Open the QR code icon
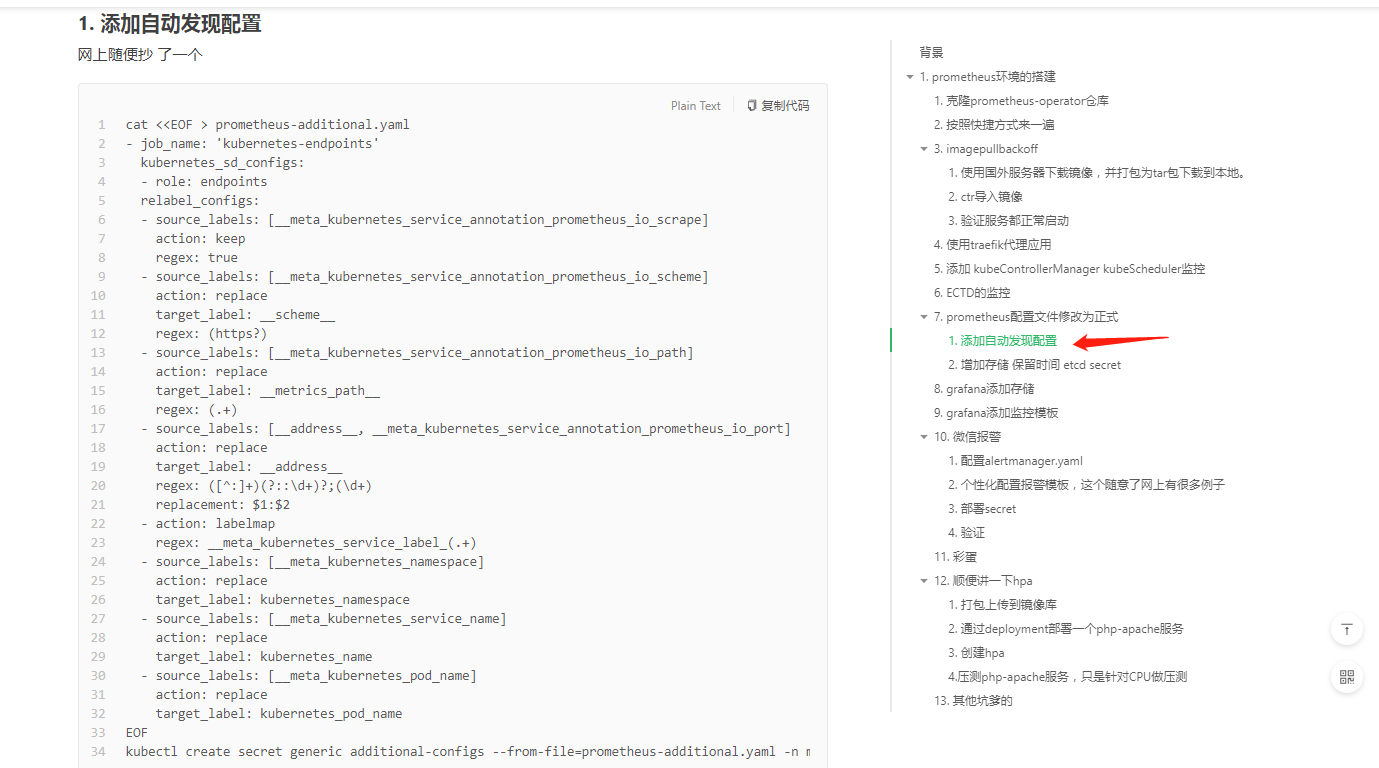 [1347, 677]
